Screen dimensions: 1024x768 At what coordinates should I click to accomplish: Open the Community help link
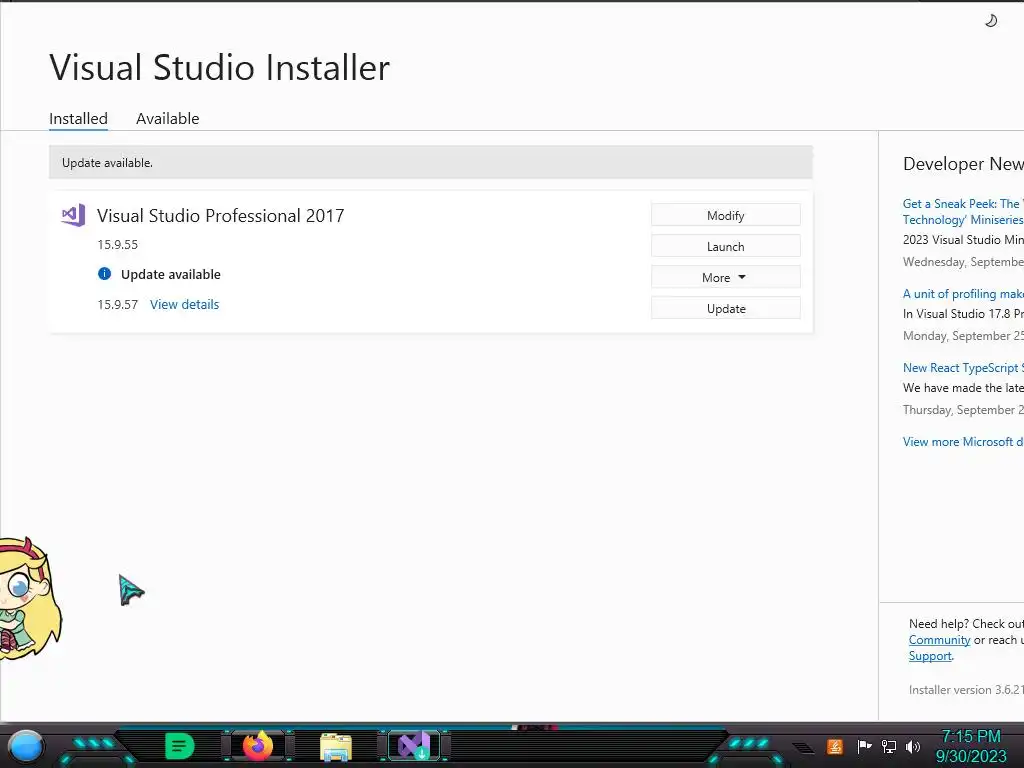point(939,640)
